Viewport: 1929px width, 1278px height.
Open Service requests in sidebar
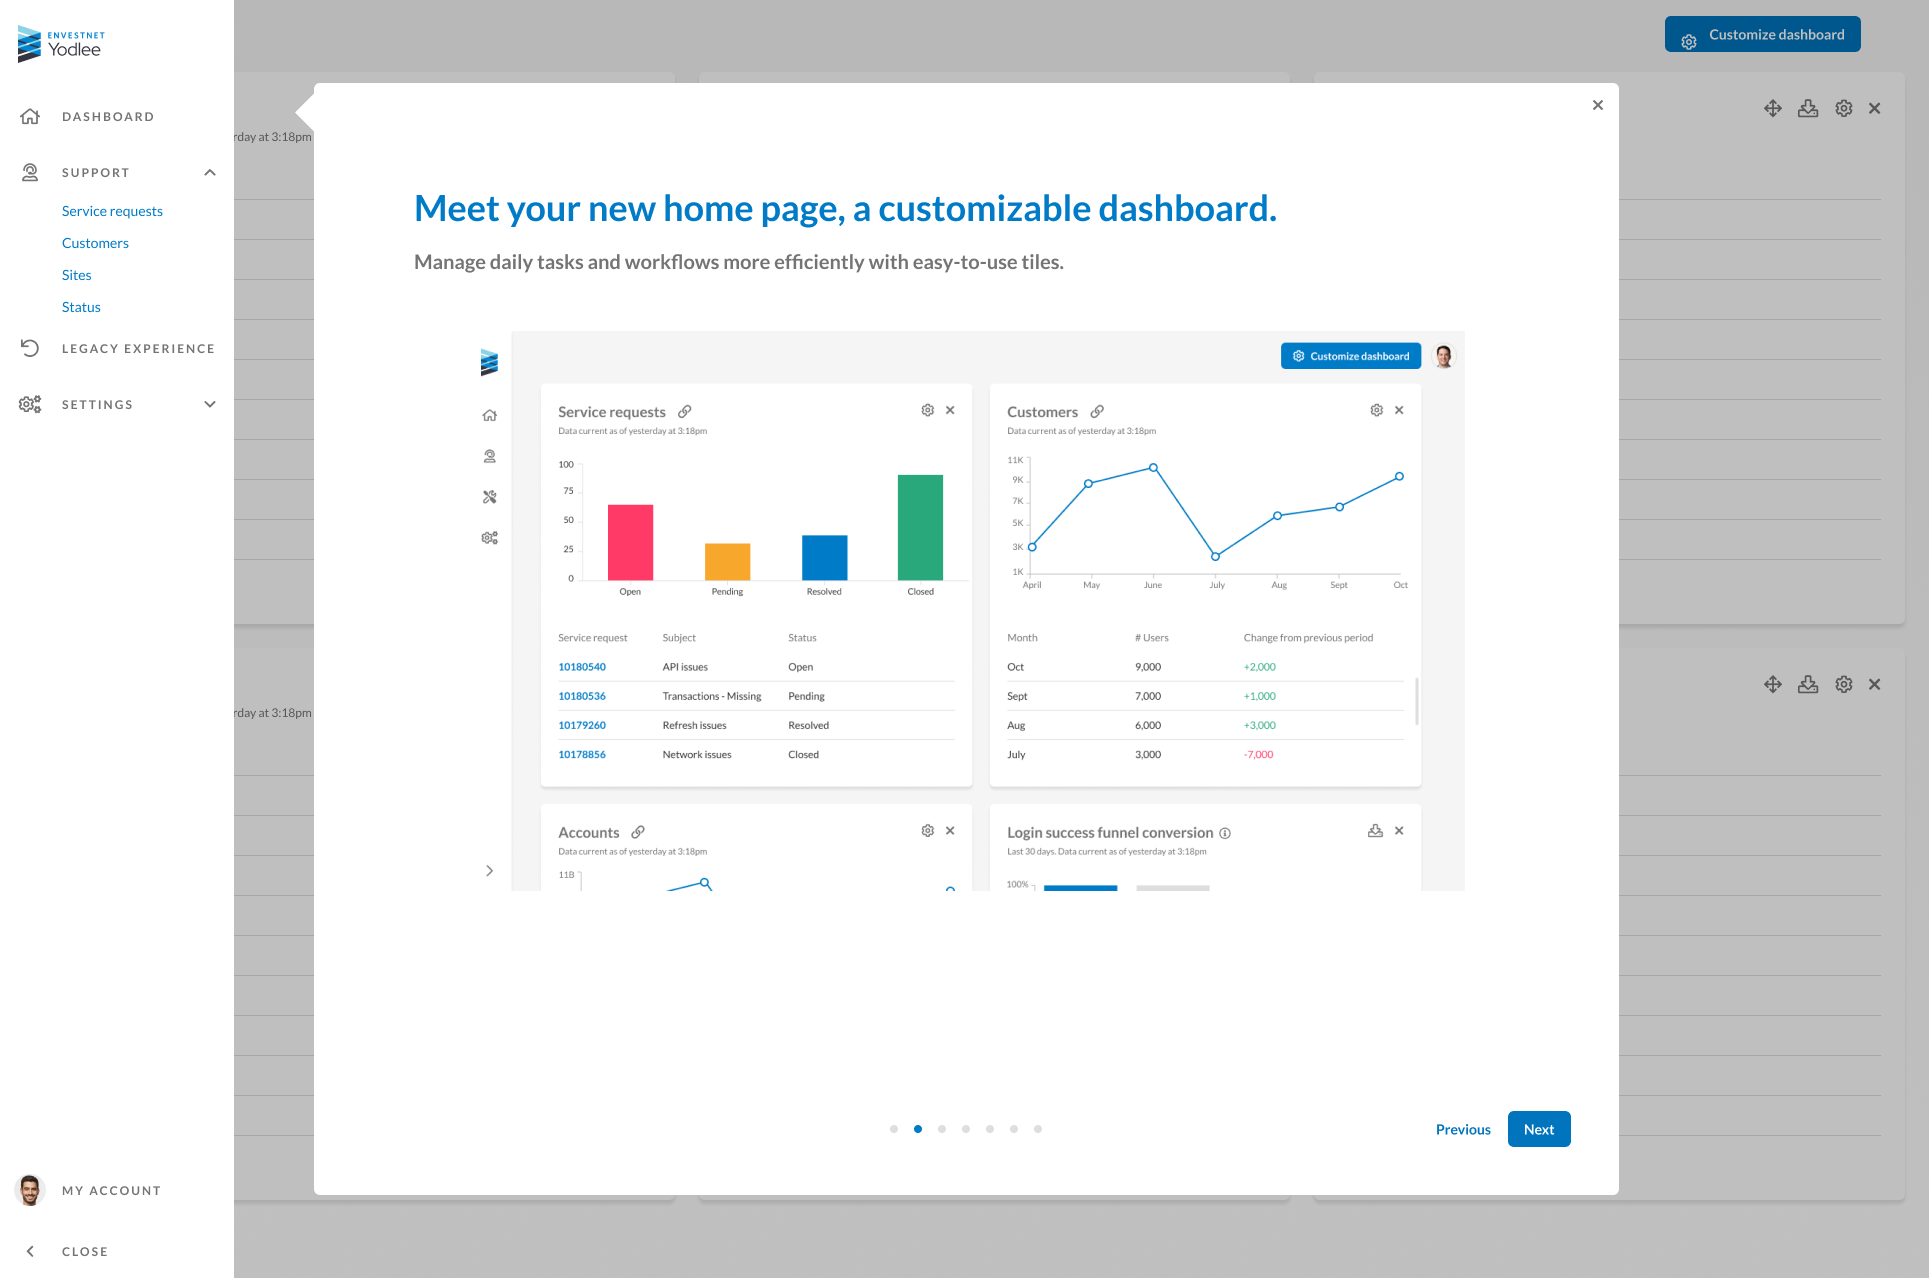tap(112, 211)
